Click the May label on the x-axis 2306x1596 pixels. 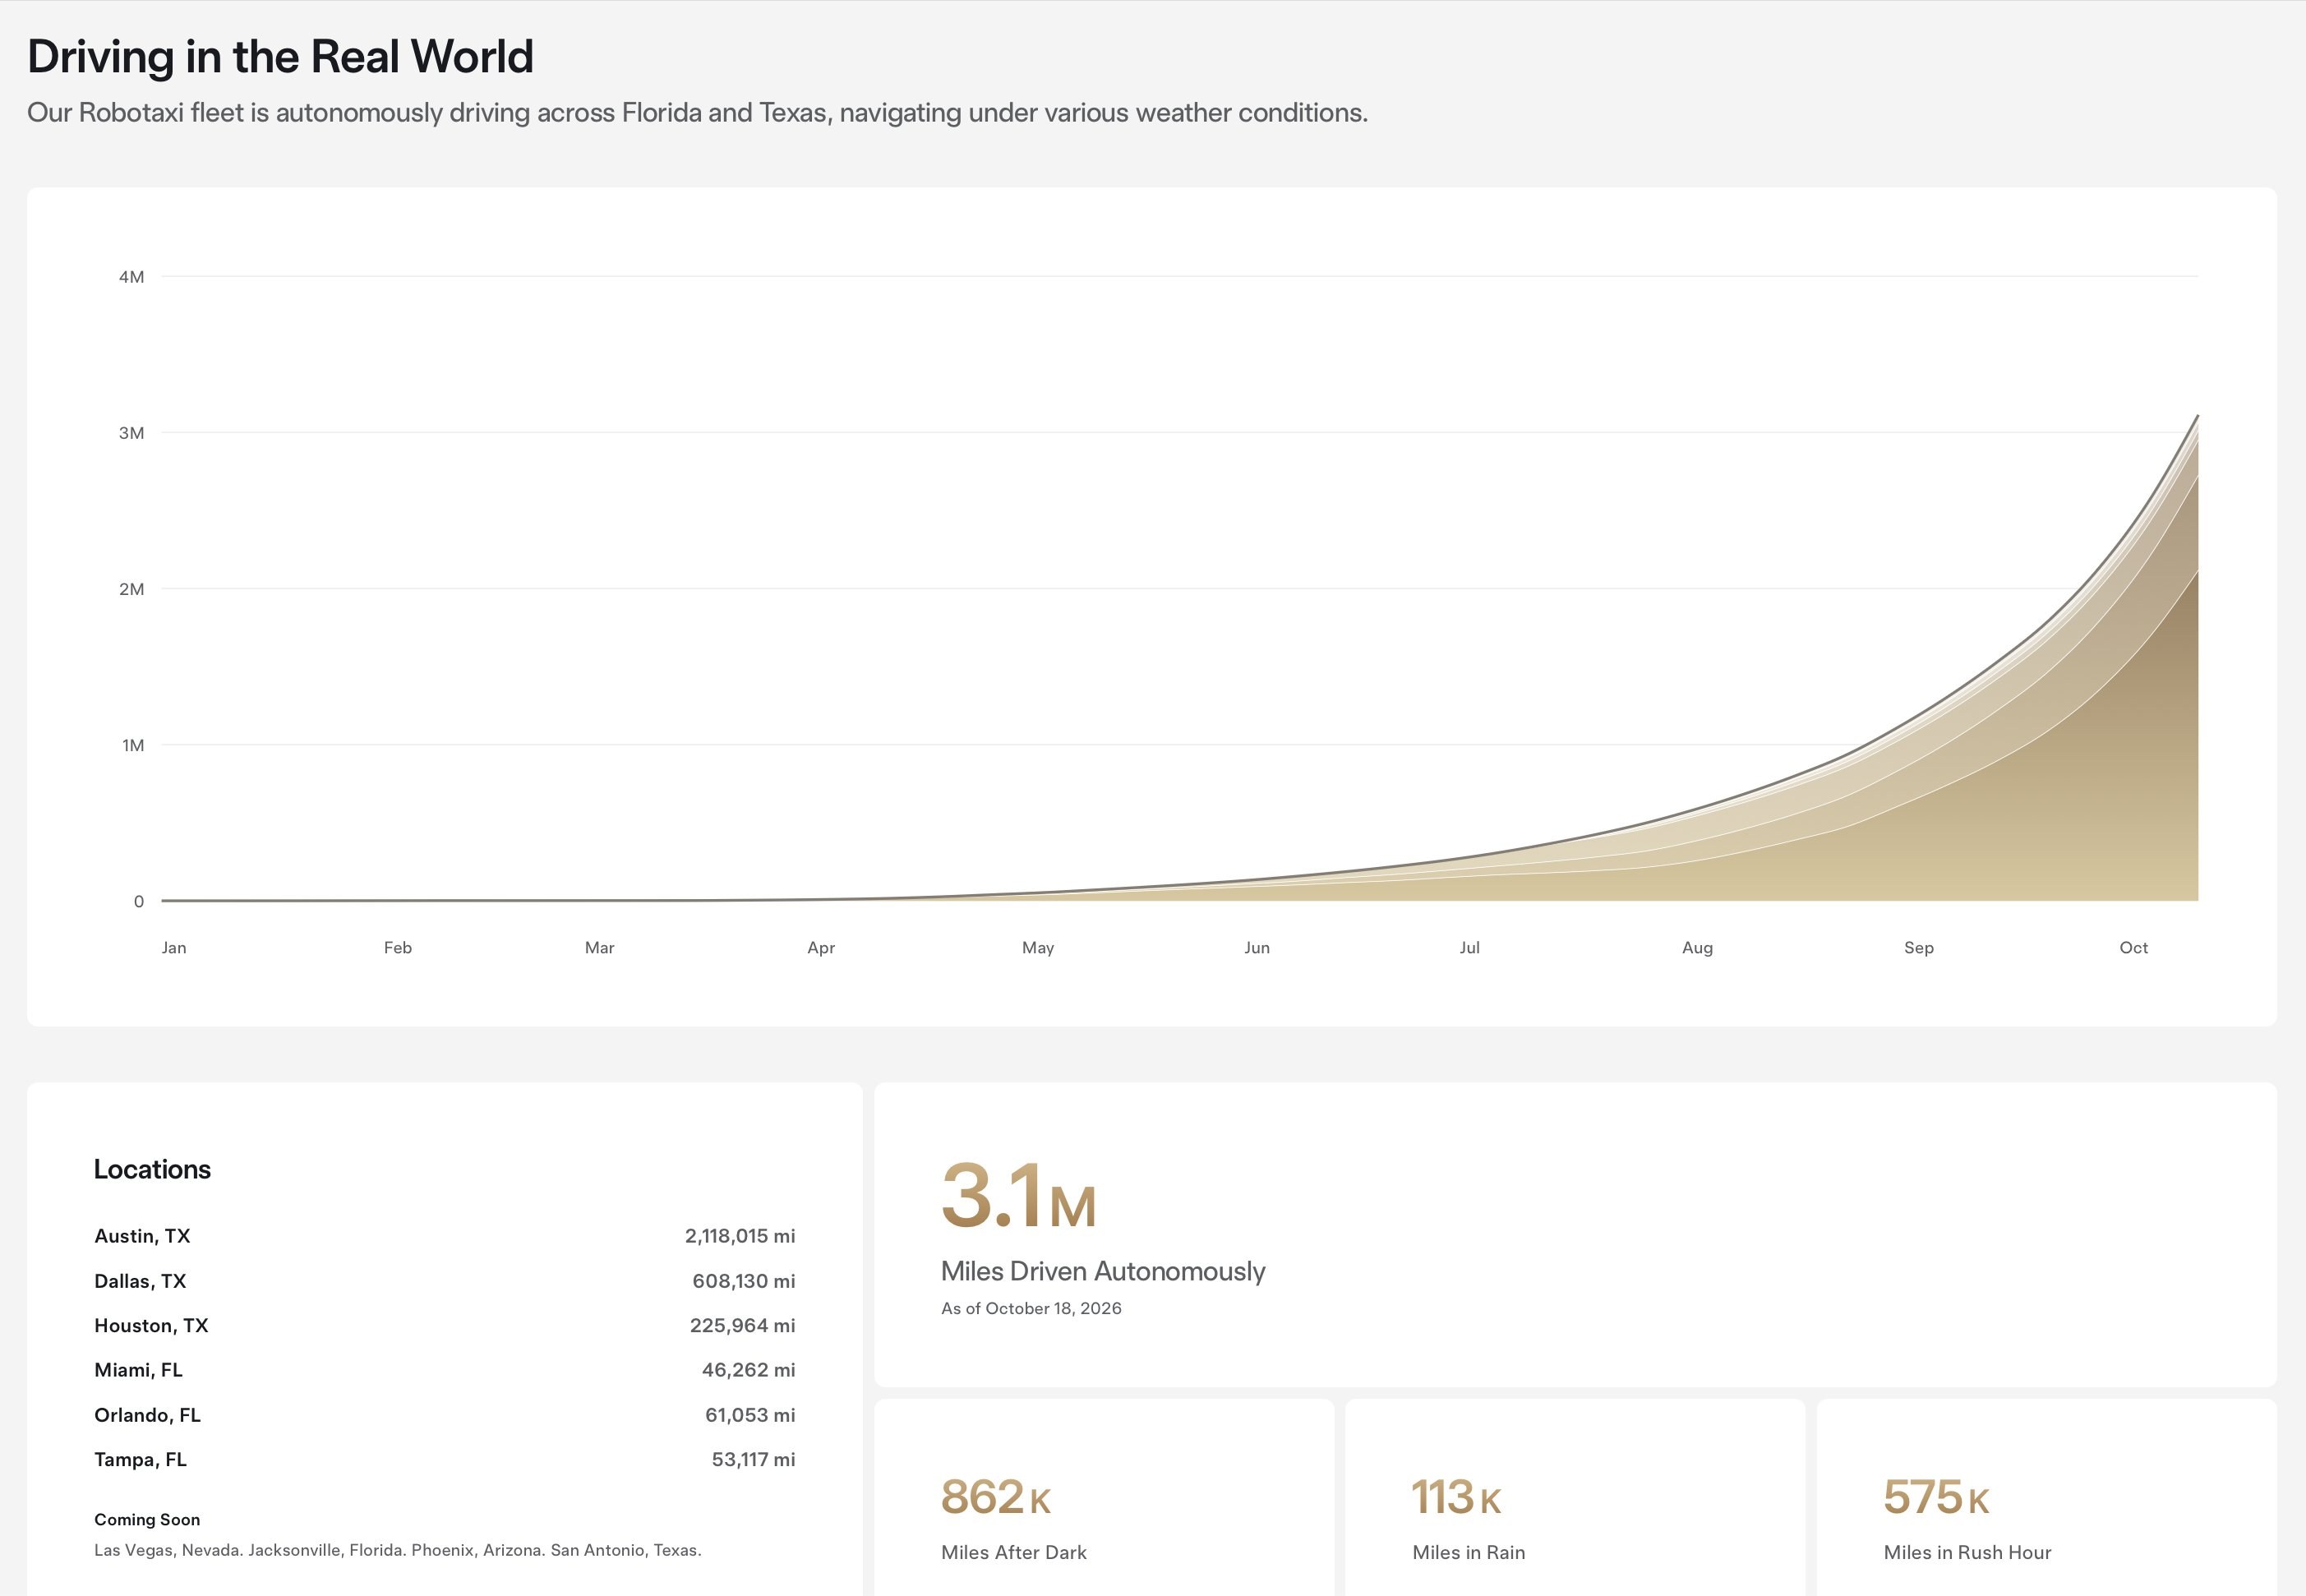point(1038,947)
